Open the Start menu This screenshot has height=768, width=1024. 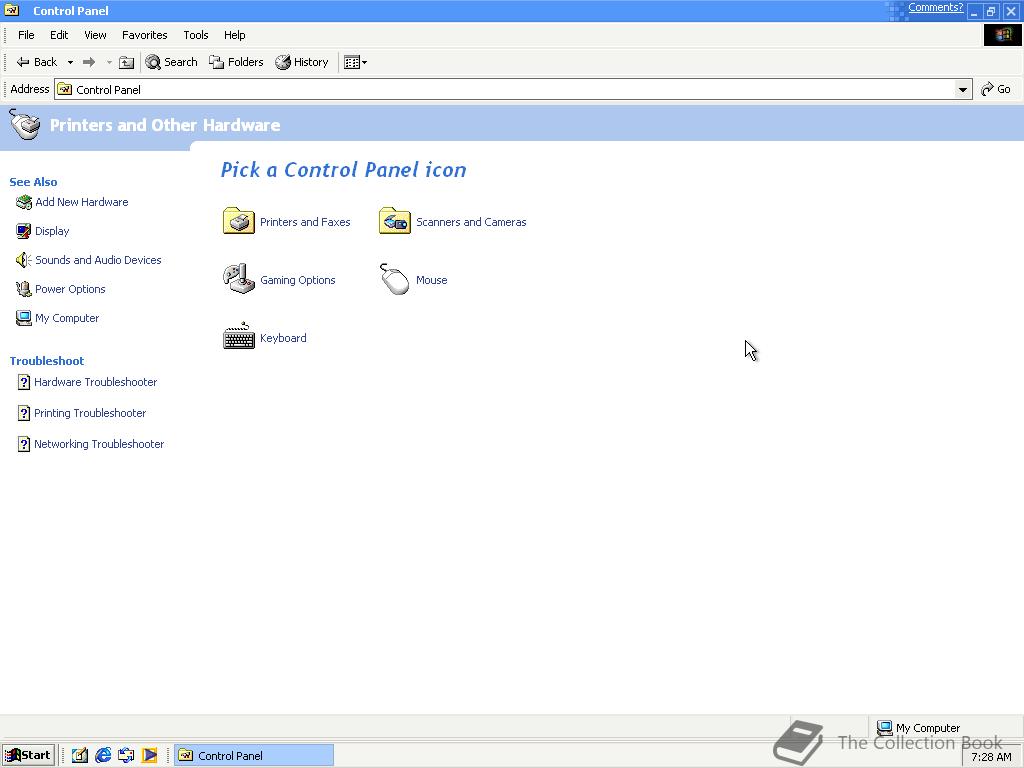(x=27, y=756)
